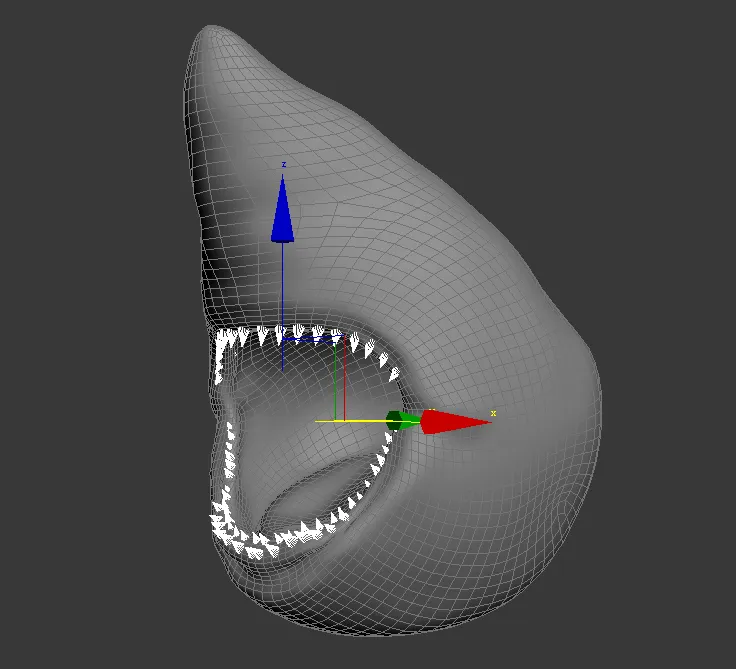Select the upper-left corner tooth of the jaw
736x669 pixels.
223,343
